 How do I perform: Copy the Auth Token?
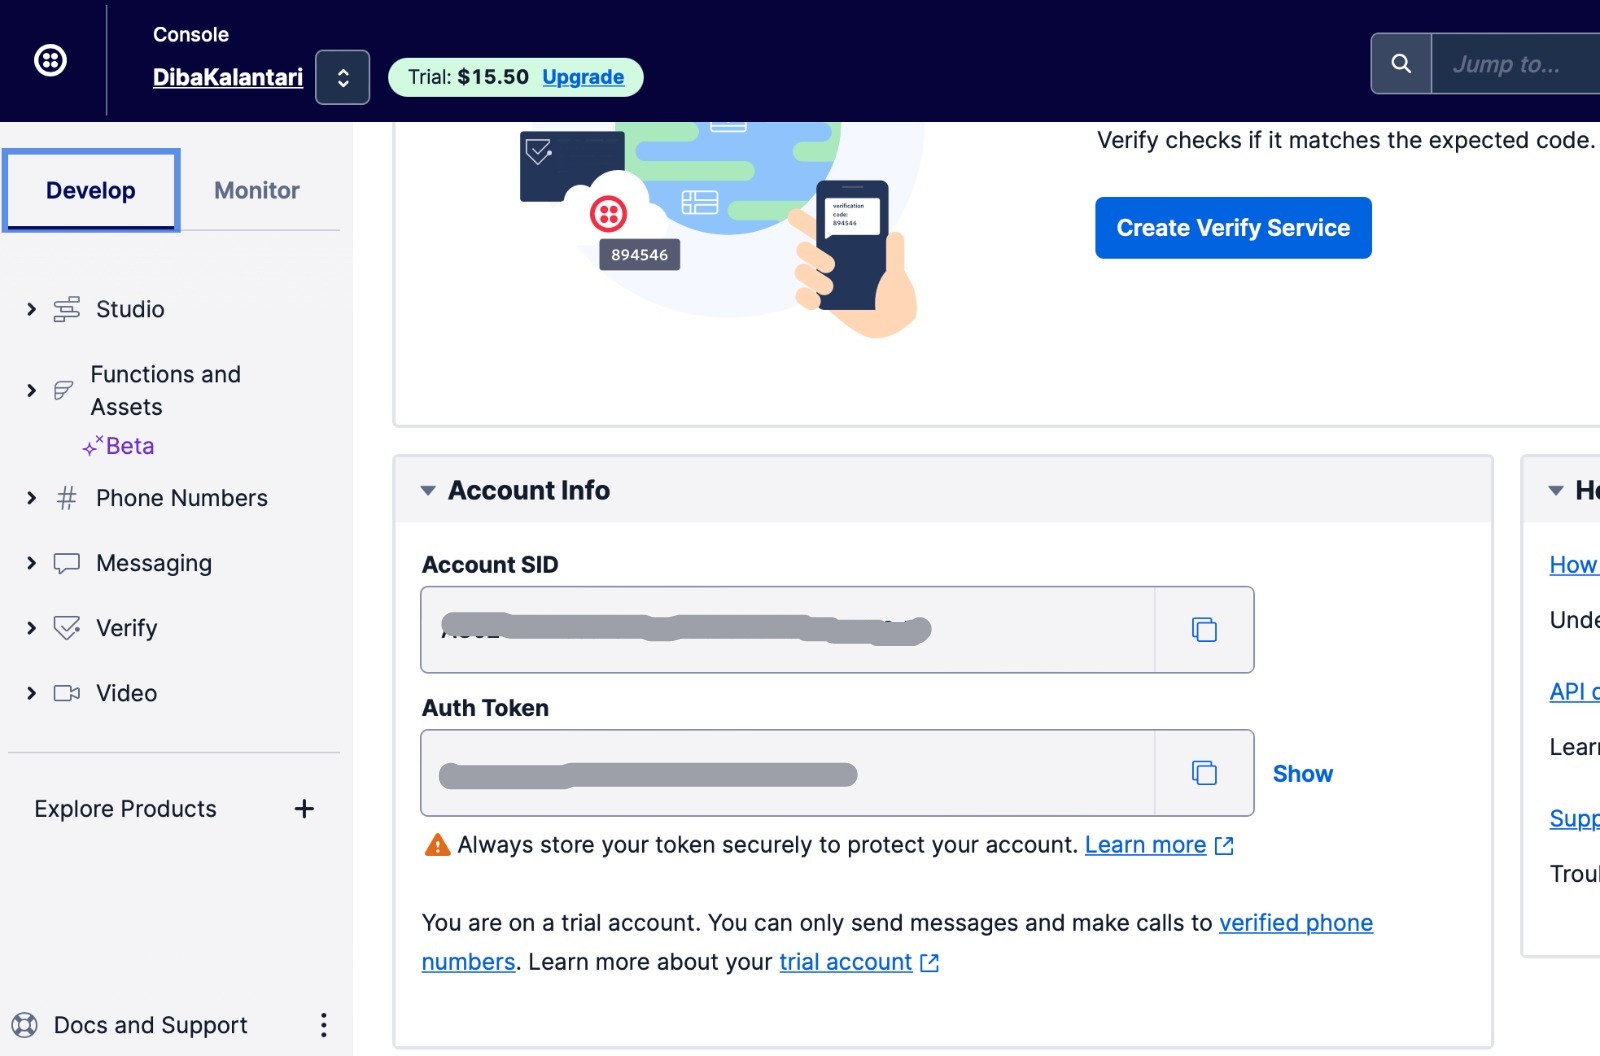click(x=1204, y=773)
